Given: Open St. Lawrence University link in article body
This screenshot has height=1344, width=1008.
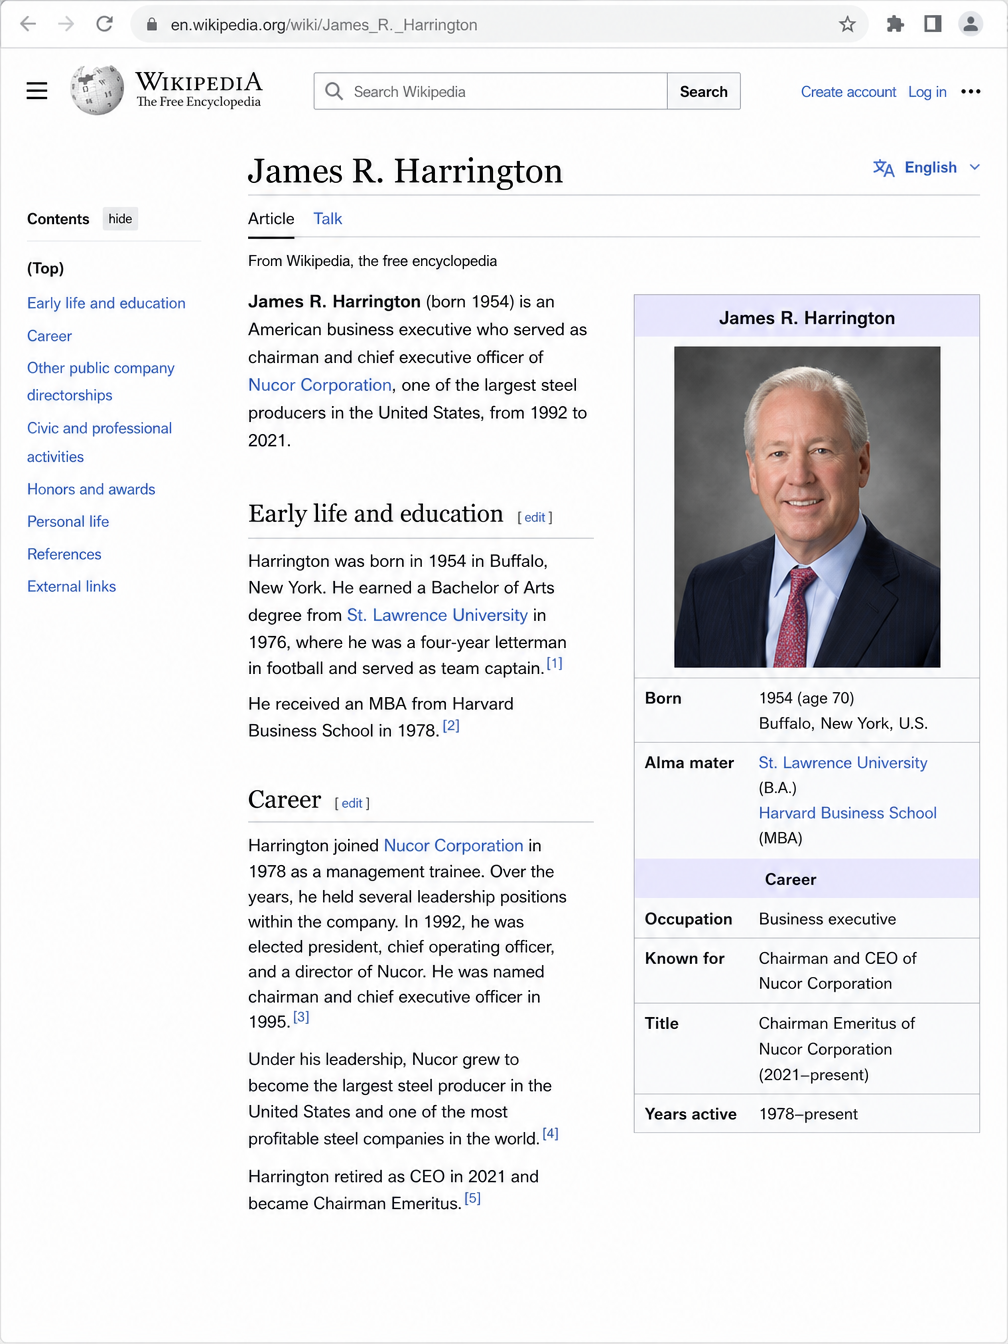Looking at the screenshot, I should pos(437,615).
